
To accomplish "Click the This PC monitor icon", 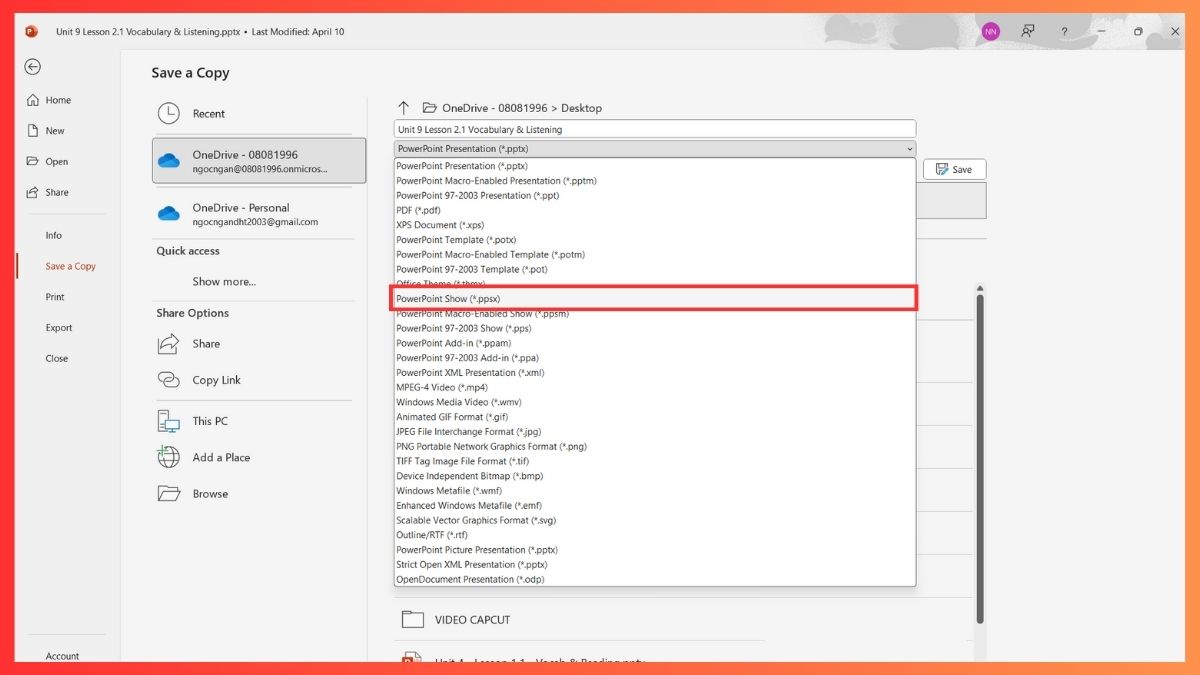I will (x=168, y=421).
